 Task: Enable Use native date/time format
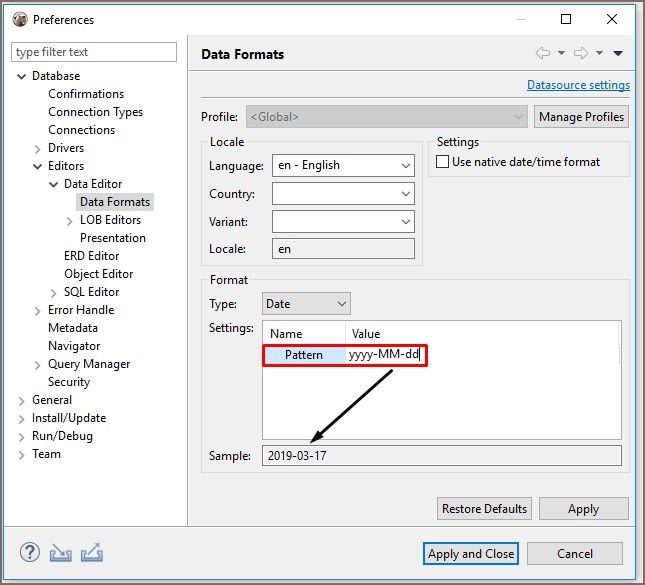(x=443, y=162)
